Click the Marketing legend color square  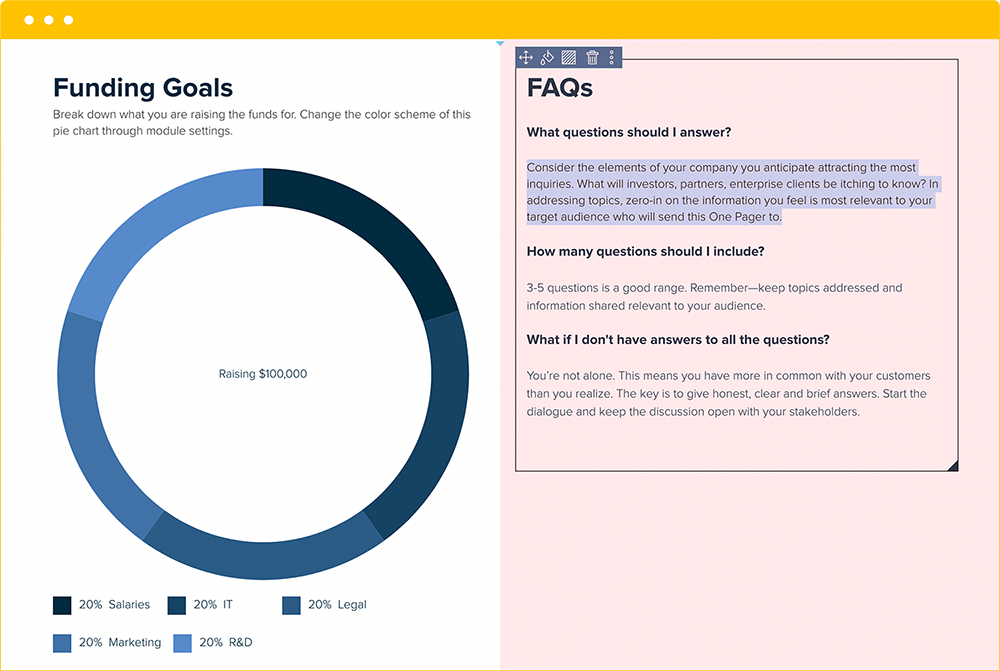[61, 643]
